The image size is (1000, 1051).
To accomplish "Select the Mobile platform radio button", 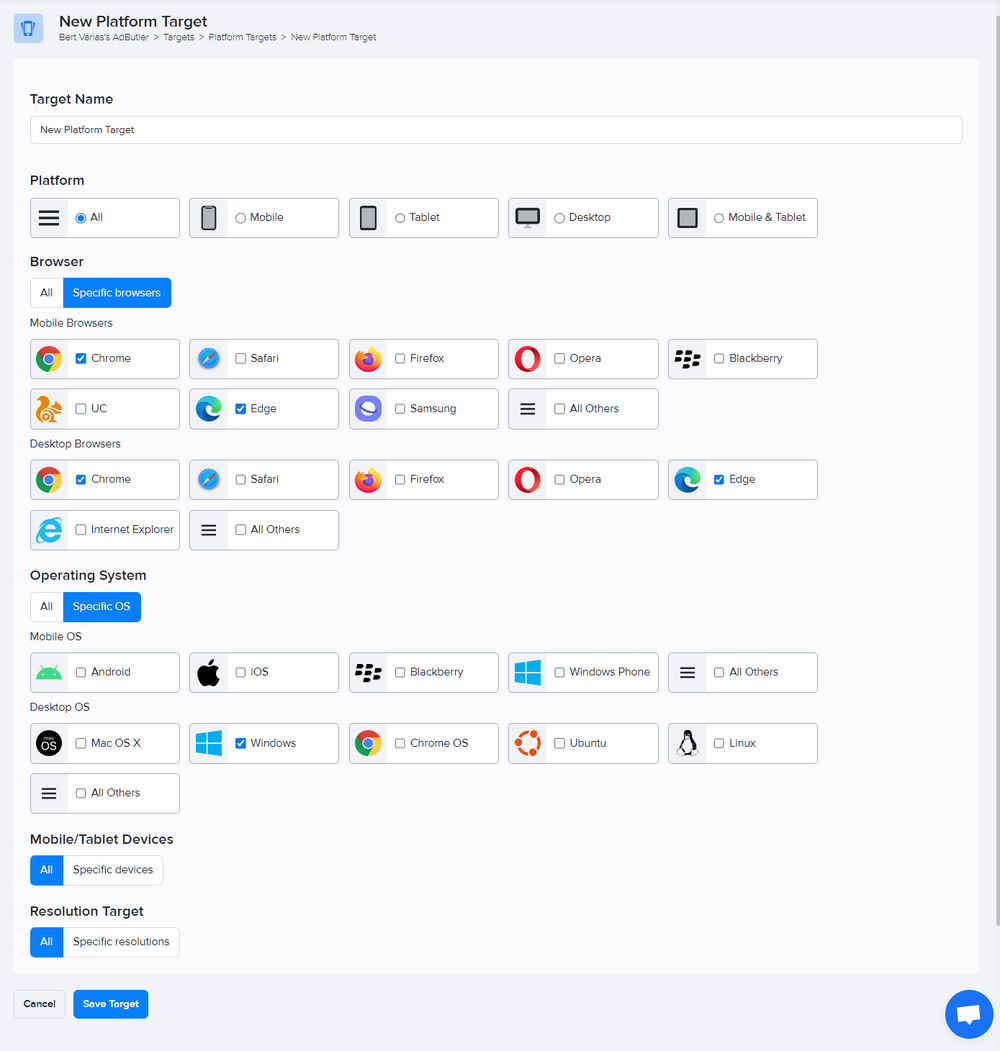I will click(240, 218).
